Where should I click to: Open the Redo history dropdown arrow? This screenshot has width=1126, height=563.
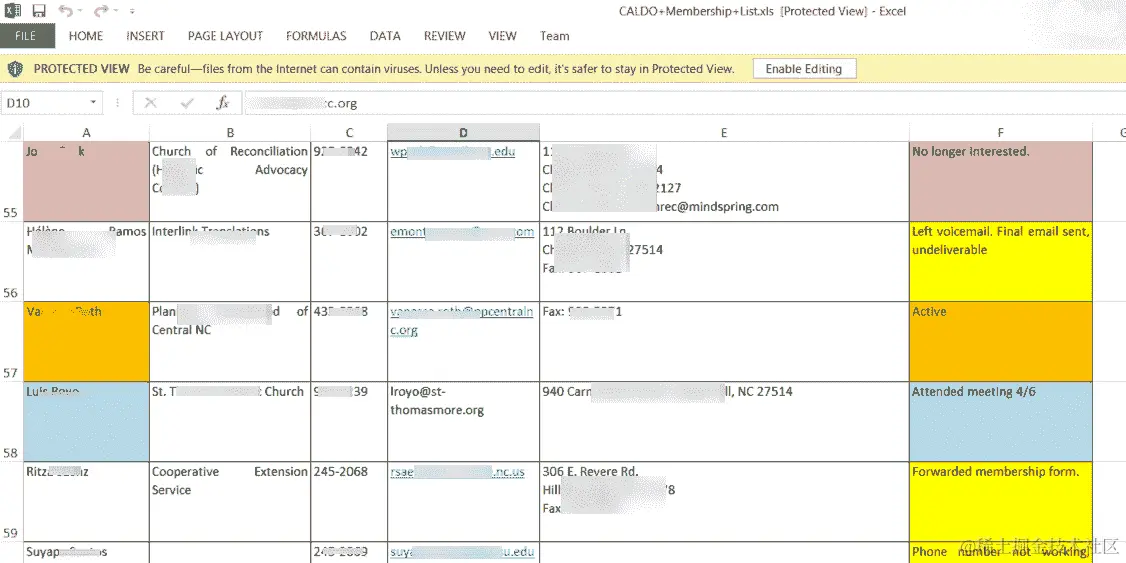click(115, 11)
